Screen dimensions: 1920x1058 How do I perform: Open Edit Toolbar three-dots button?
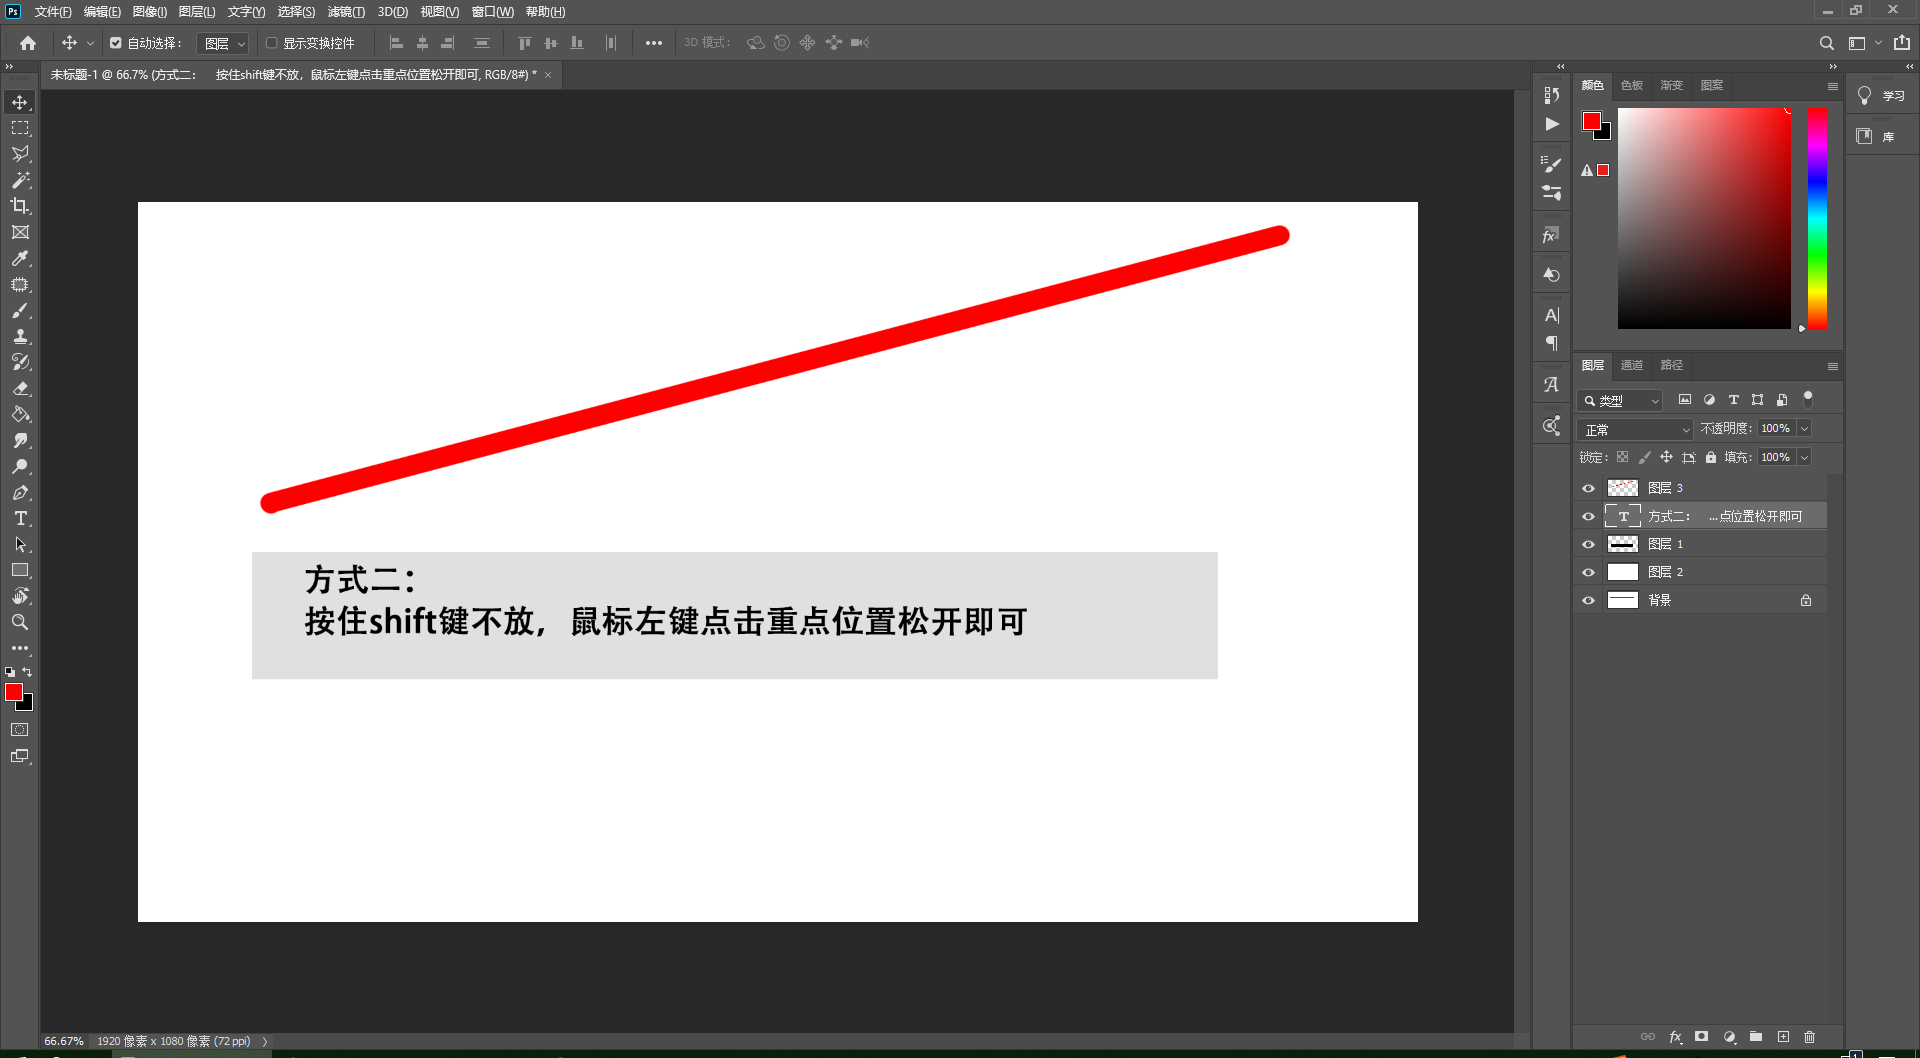click(x=20, y=648)
